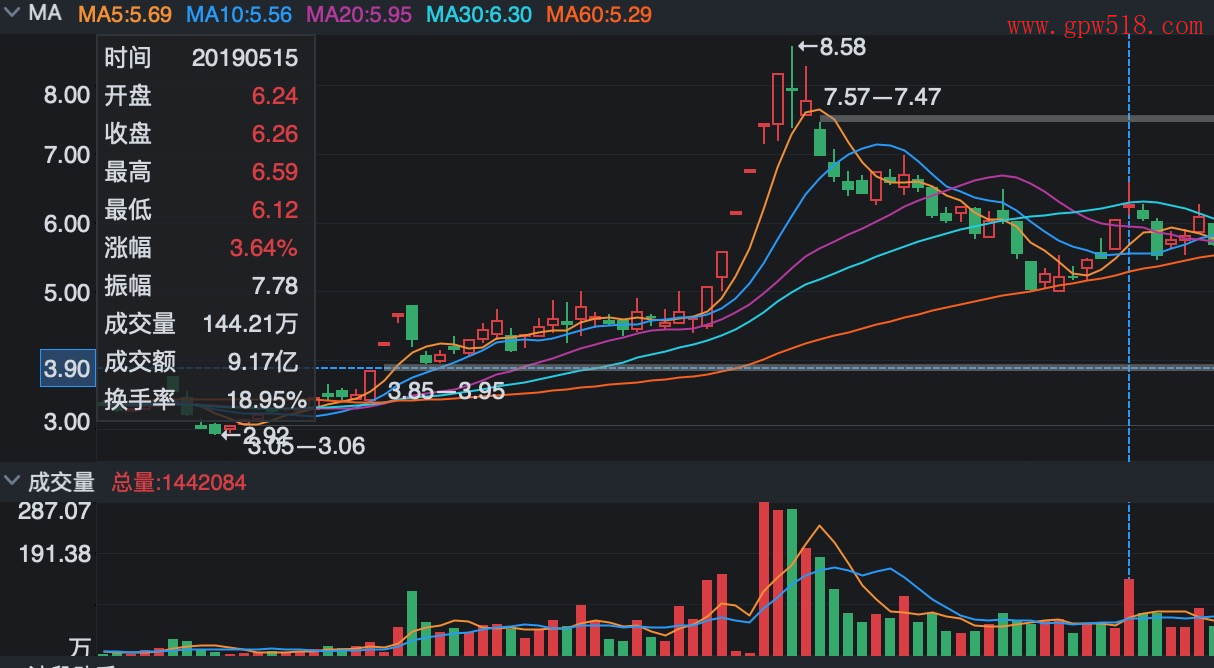Click the dashed blue vertical crosshair line
This screenshot has height=668, width=1214.
1129,300
